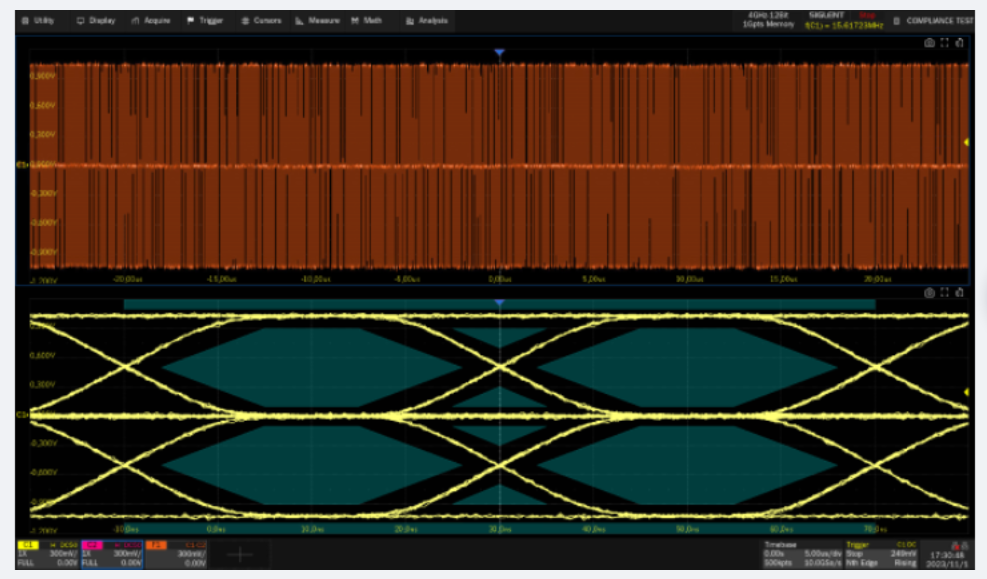Click the Math M icon

point(356,21)
